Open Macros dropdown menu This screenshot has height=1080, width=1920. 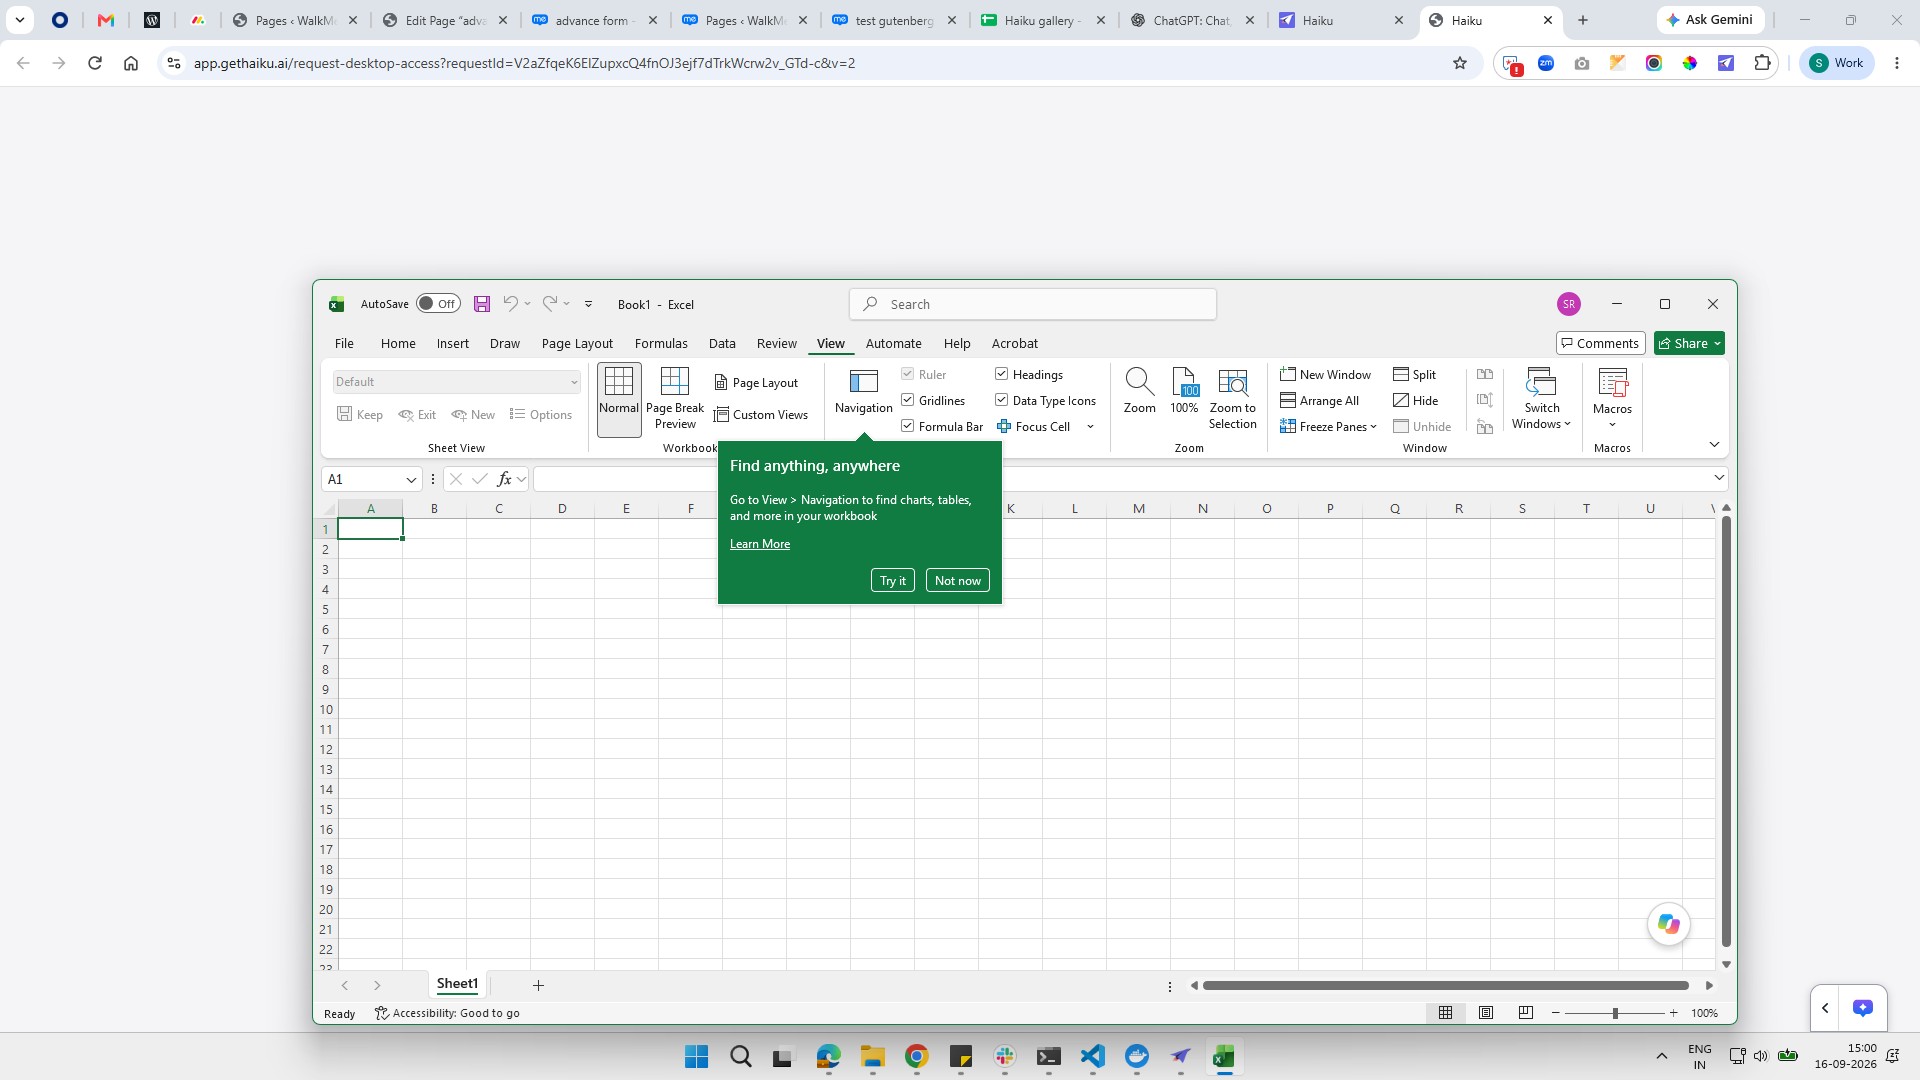1612,398
